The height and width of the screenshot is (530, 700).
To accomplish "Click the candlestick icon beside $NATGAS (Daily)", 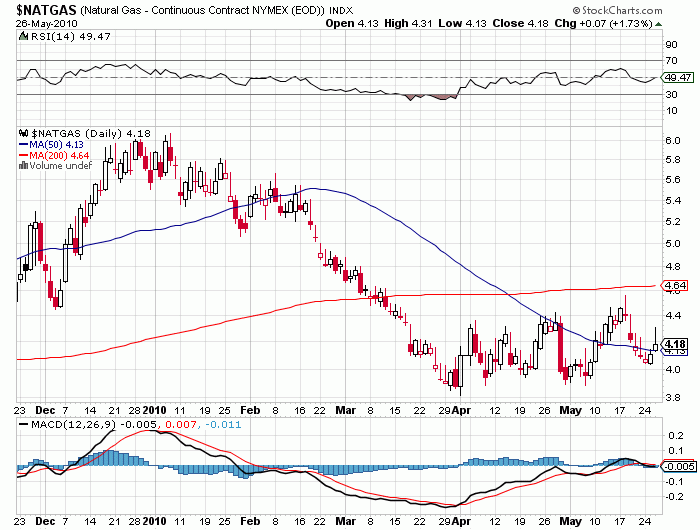I will point(23,133).
